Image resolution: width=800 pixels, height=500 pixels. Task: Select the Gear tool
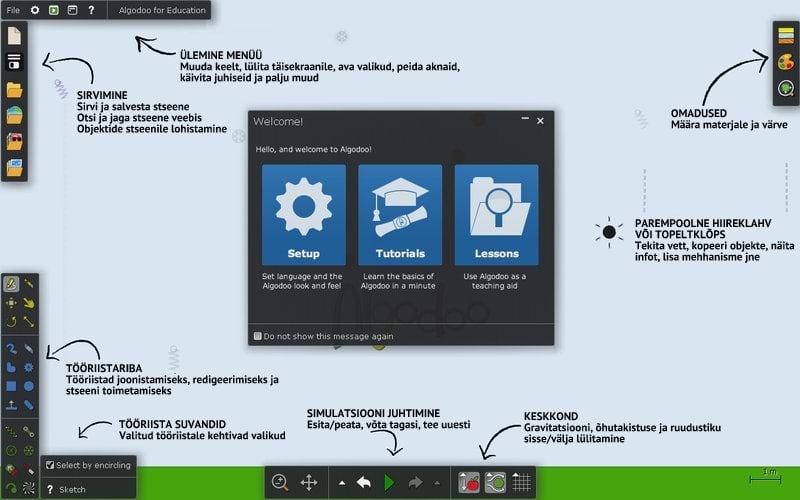click(x=29, y=367)
